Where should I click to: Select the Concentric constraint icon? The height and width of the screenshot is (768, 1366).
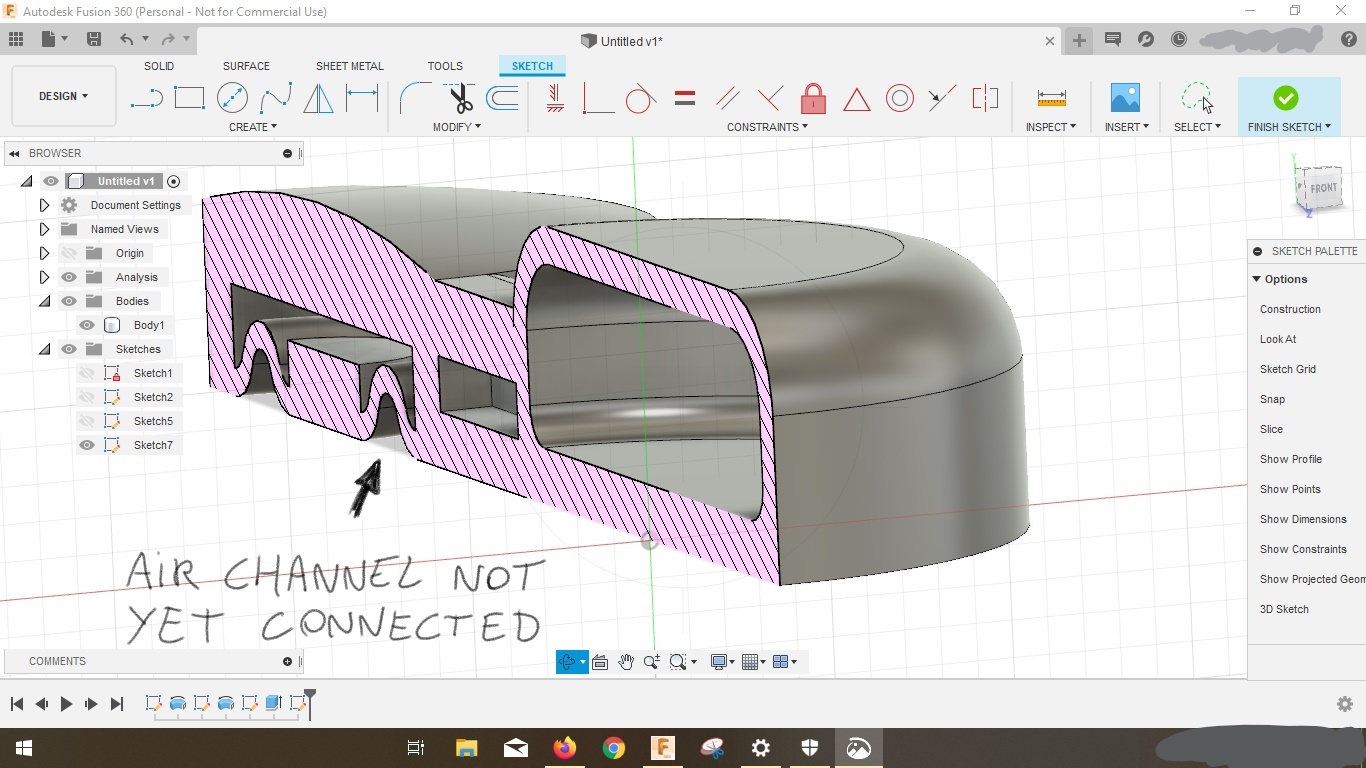click(x=899, y=98)
